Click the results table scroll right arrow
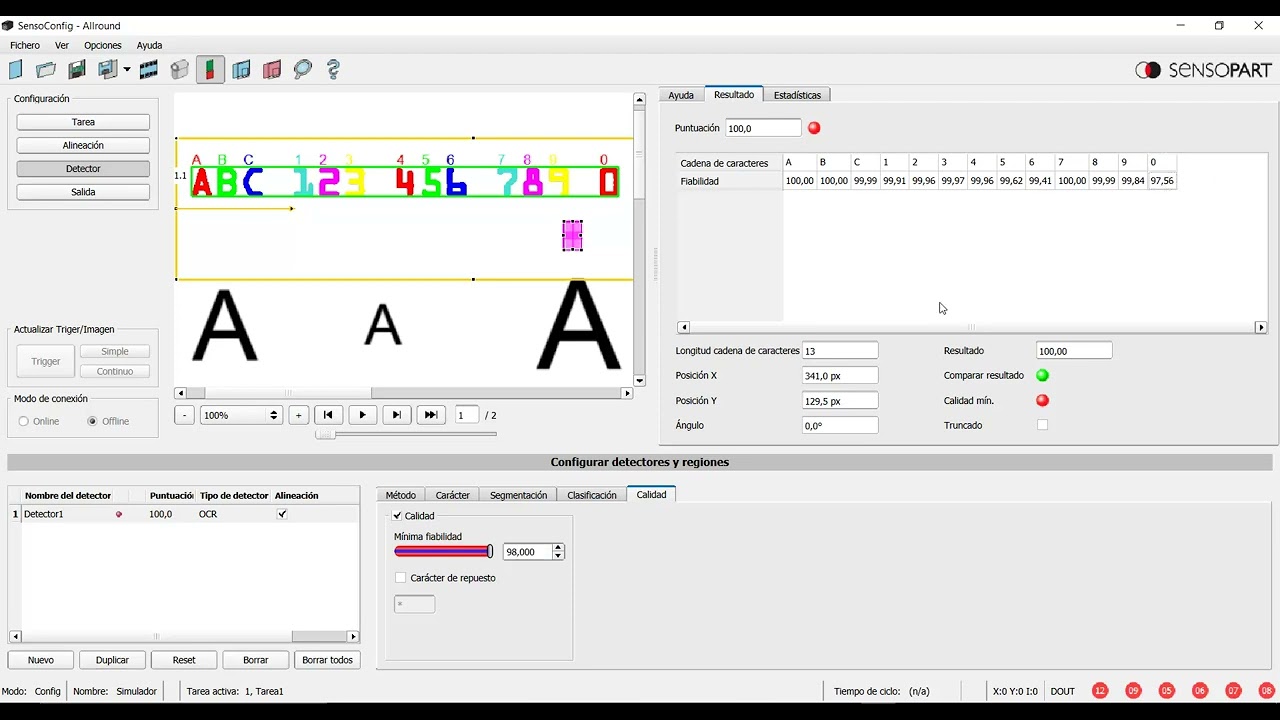This screenshot has height=720, width=1280. pos(1261,327)
